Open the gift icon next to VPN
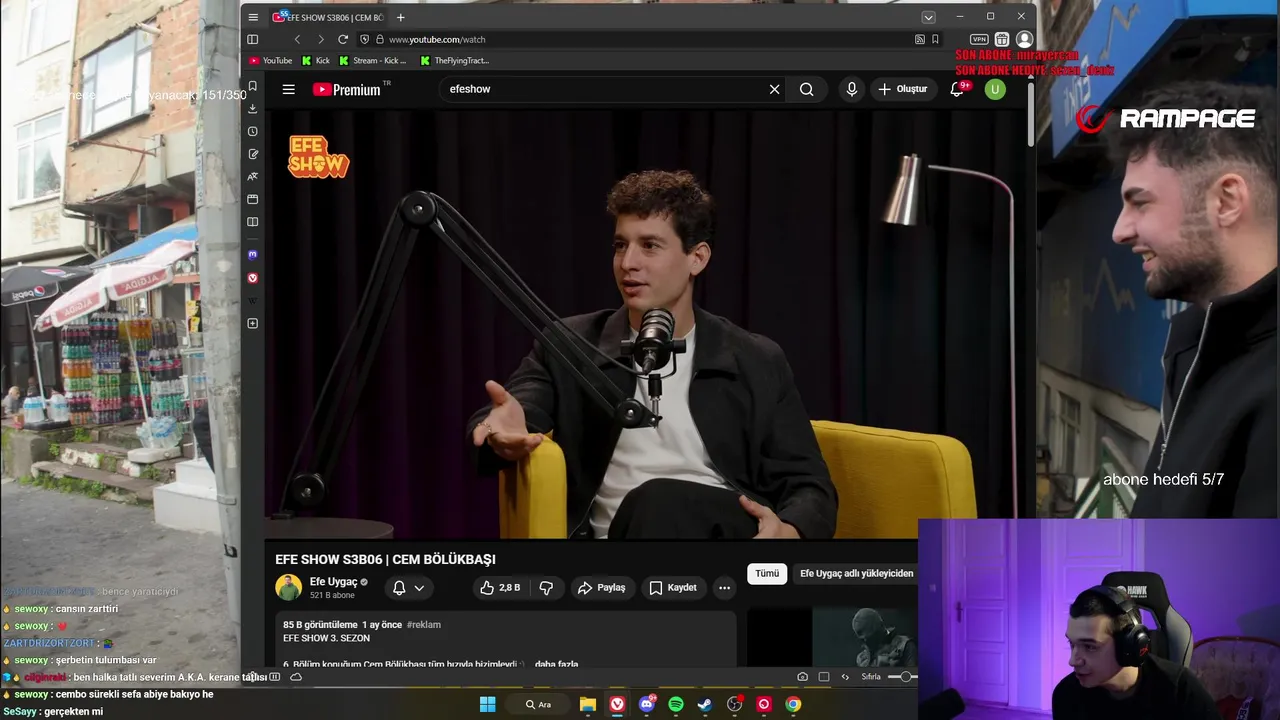Image resolution: width=1280 pixels, height=720 pixels. click(x=1002, y=39)
